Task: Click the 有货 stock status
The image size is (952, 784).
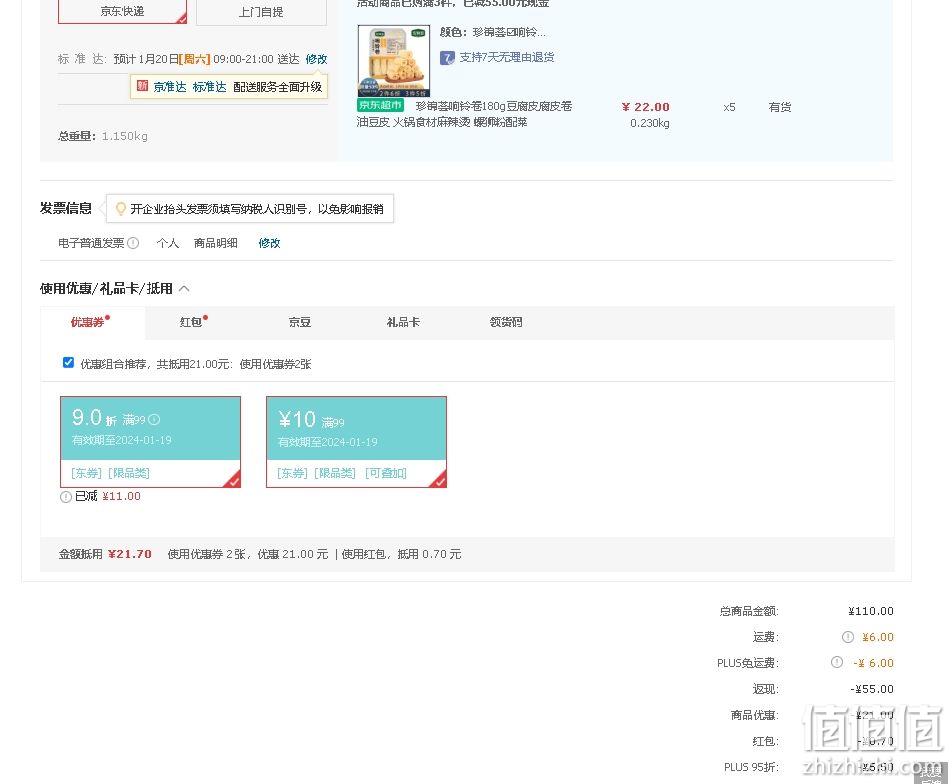Action: (x=780, y=107)
